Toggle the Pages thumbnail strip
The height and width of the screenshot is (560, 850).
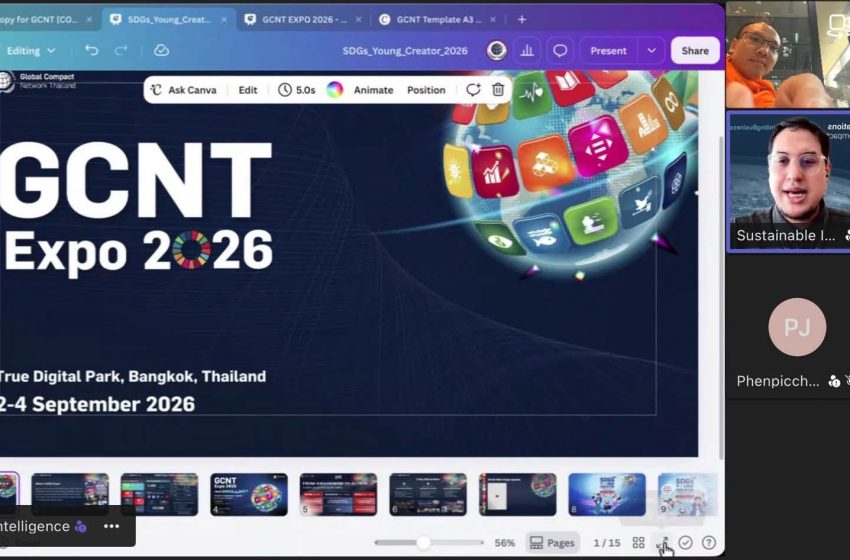(552, 543)
